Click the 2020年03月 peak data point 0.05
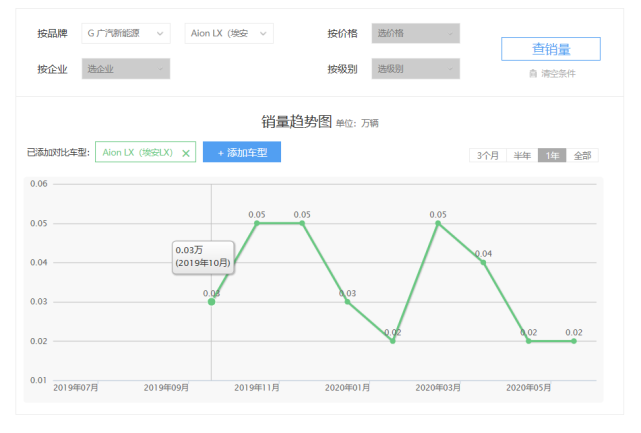 tap(438, 223)
